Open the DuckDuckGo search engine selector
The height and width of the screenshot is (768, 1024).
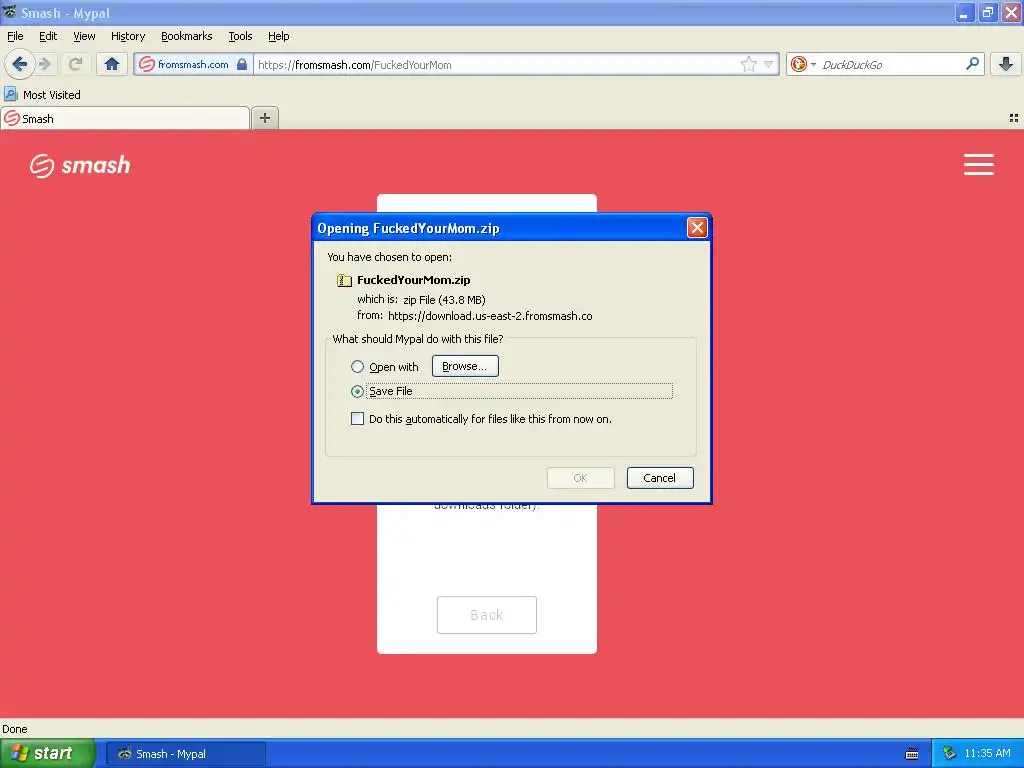coord(803,64)
